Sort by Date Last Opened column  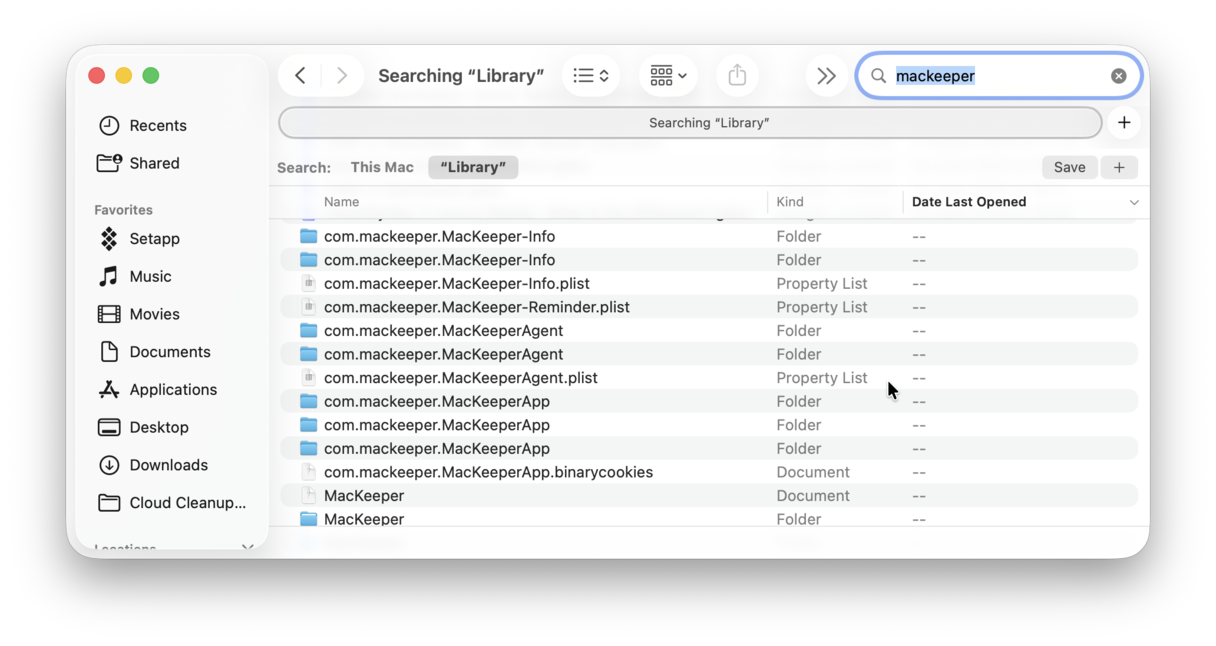[969, 202]
